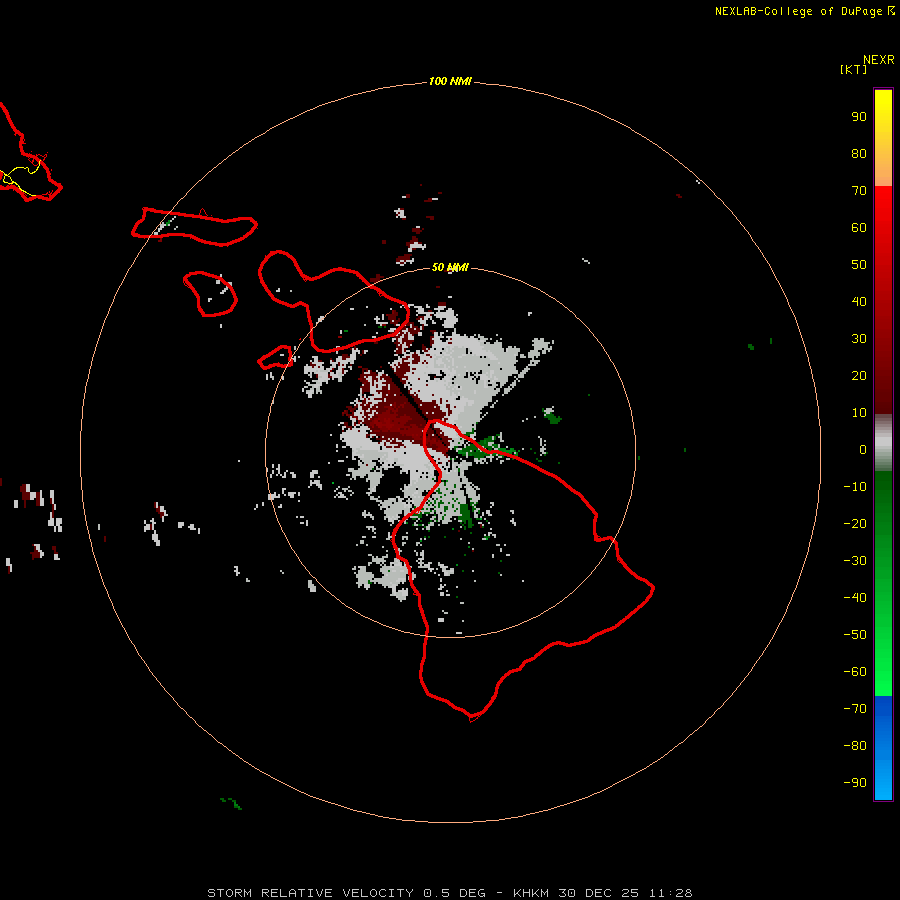Click the blue bottom segment of color bar
The image size is (900, 900).
tap(883, 748)
